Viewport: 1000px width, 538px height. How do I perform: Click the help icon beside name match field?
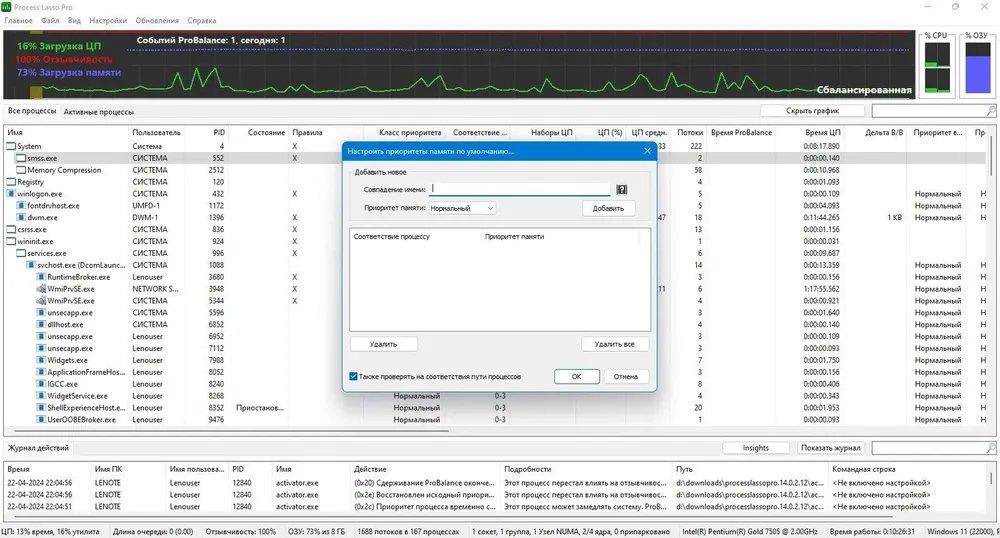coord(622,189)
